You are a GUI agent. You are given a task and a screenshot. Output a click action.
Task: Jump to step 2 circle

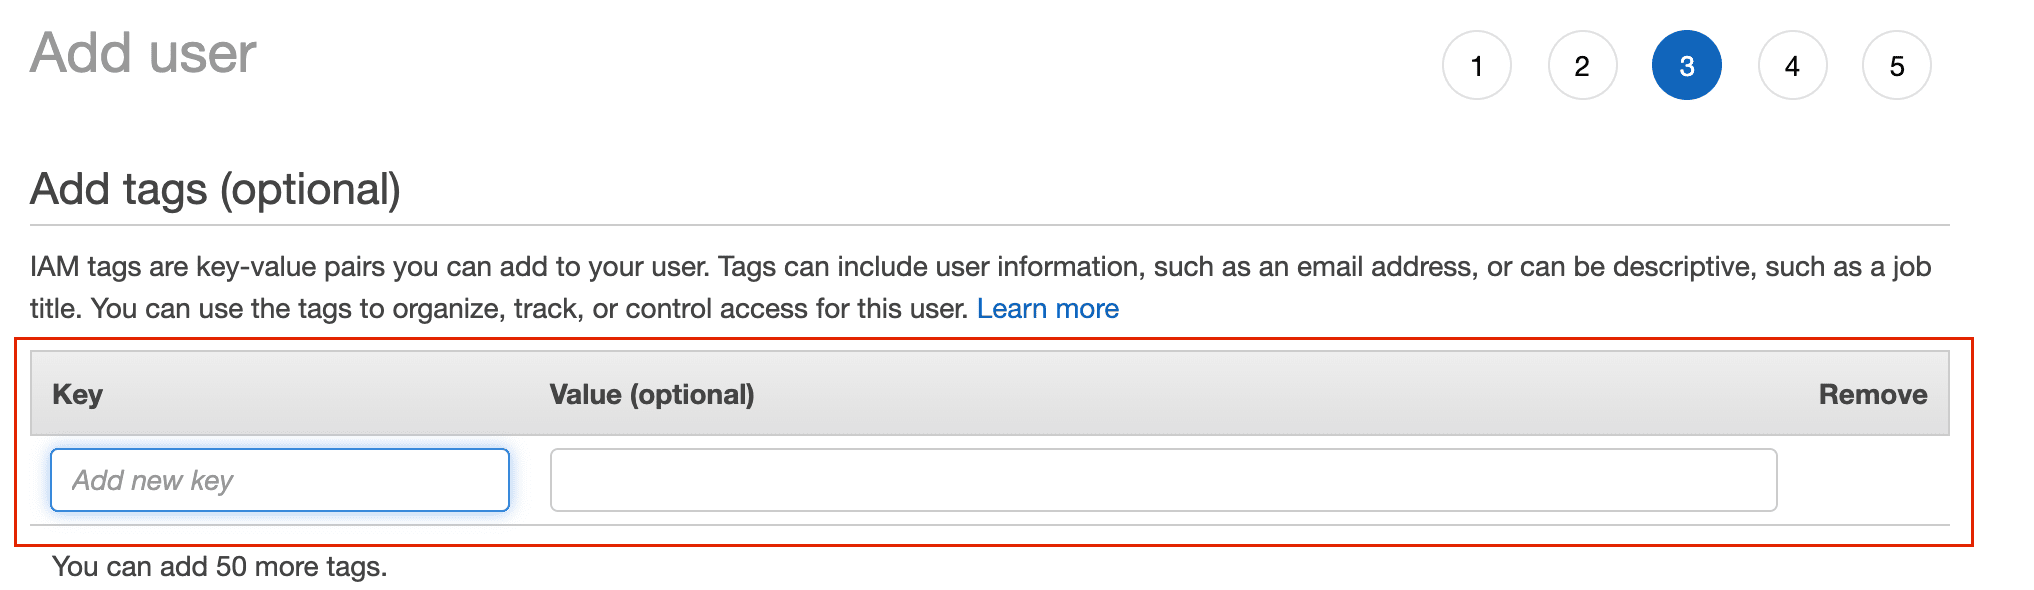click(x=1582, y=66)
